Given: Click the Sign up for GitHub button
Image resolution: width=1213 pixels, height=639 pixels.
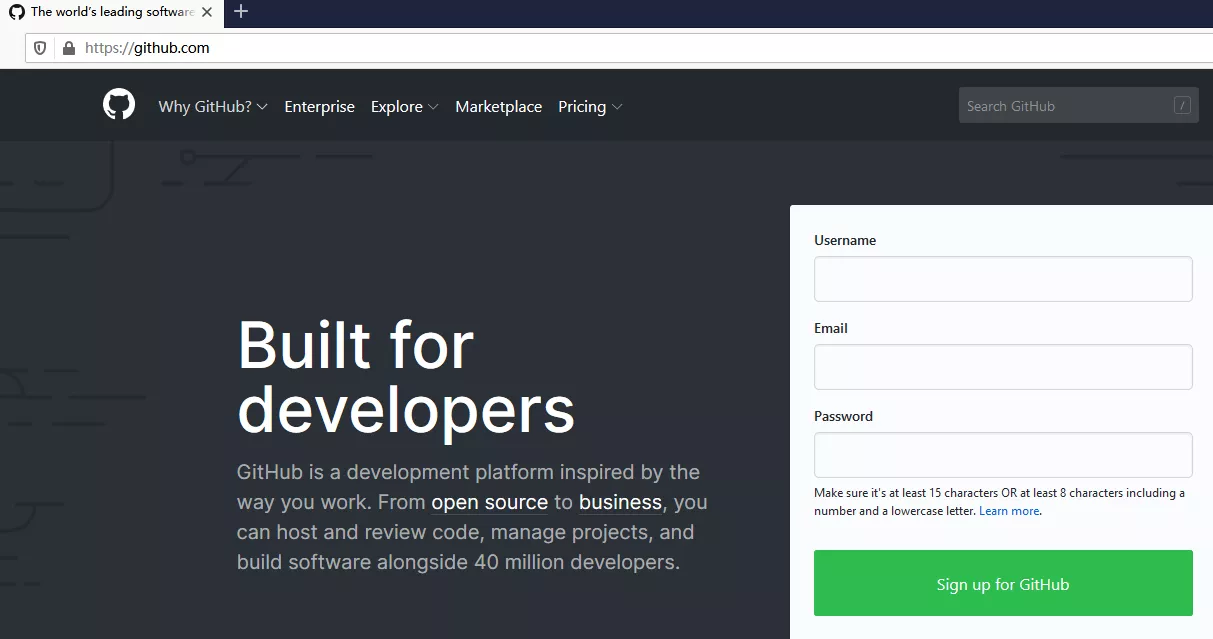Looking at the screenshot, I should click(1003, 583).
